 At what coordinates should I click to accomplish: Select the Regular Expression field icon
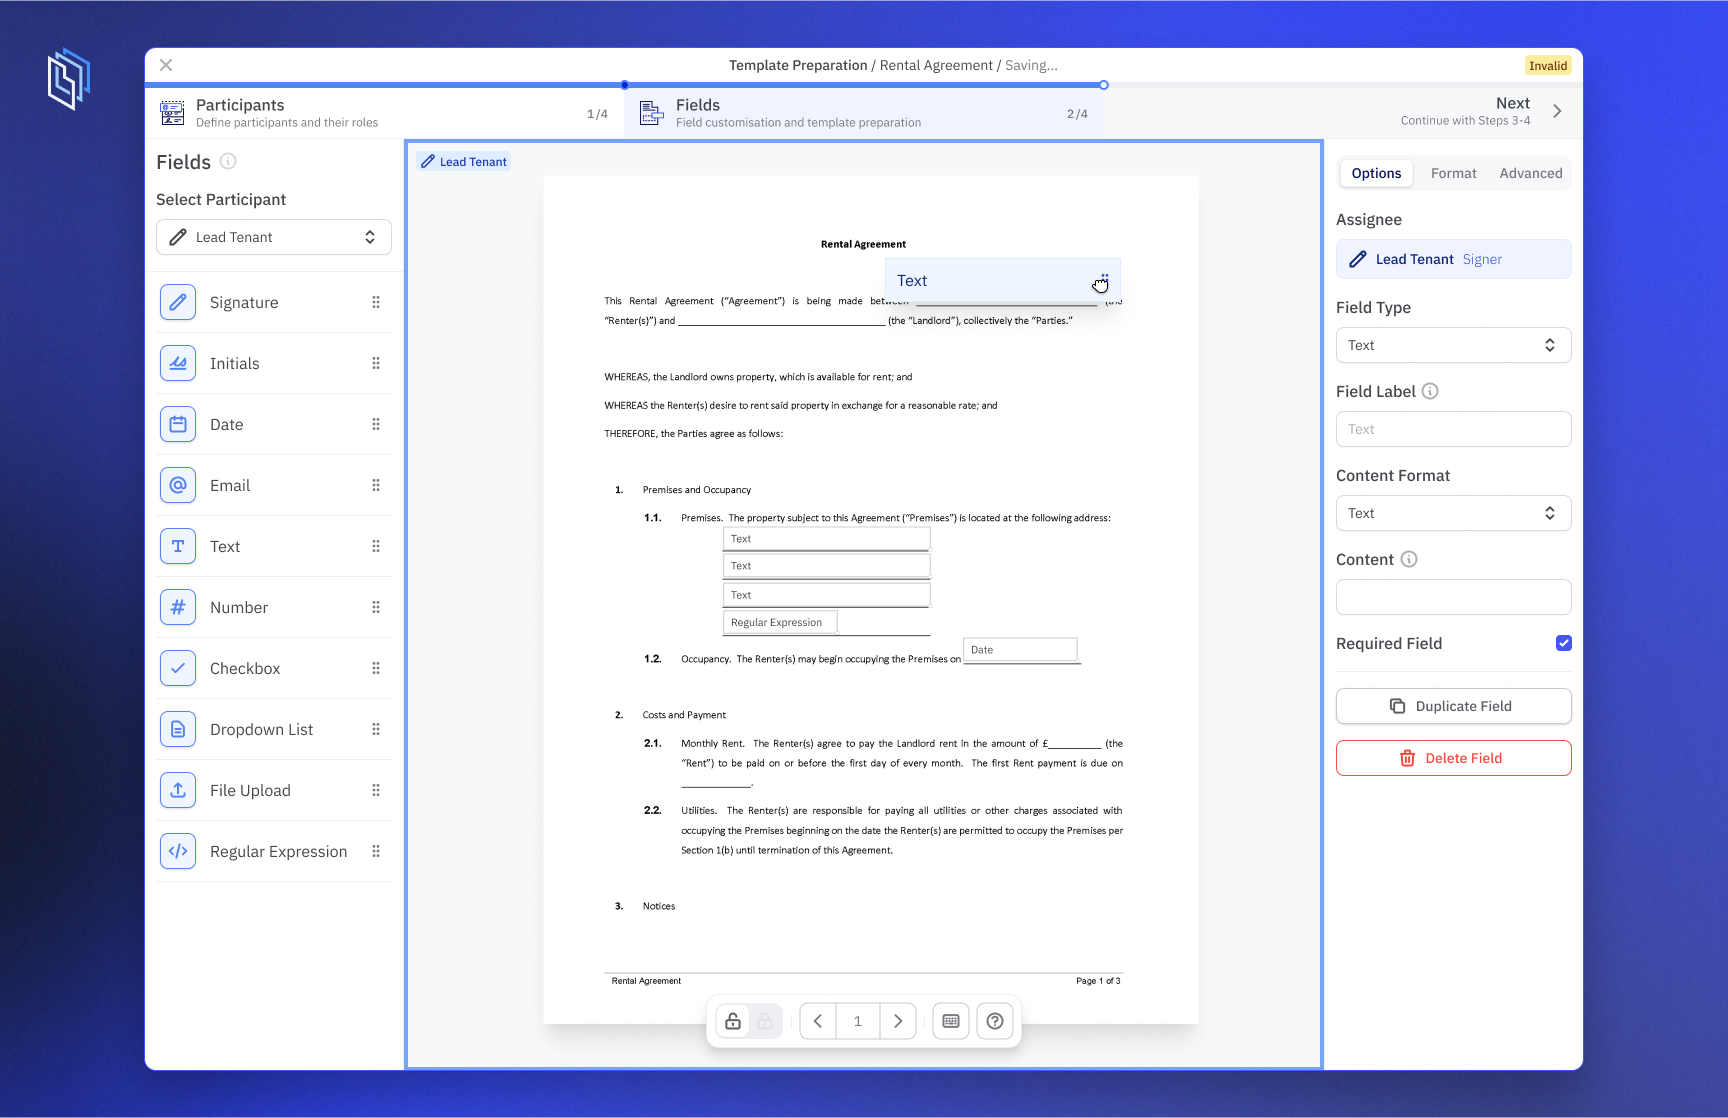pos(177,851)
